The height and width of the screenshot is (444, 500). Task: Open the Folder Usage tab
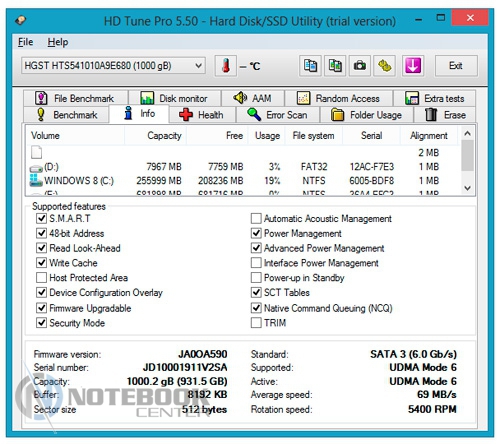point(367,115)
